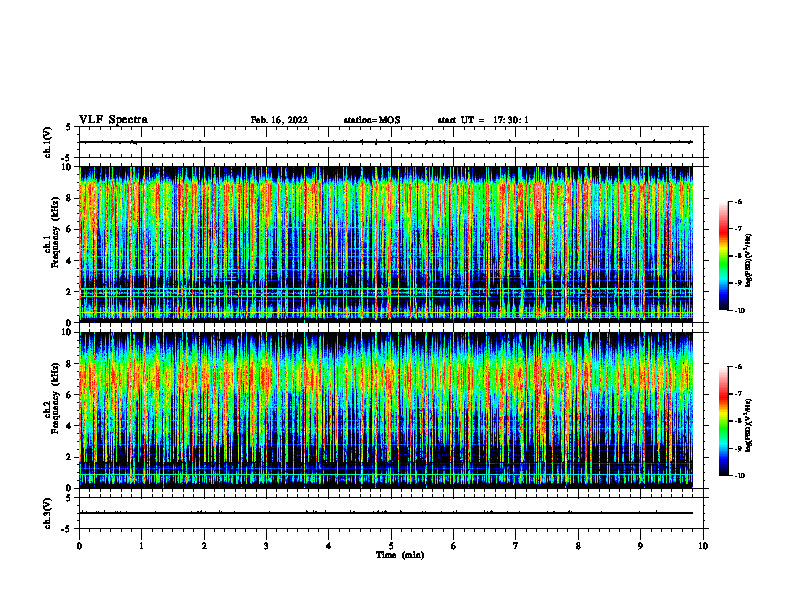792x612 pixels.
Task: Click the ch.2 "Frequency (kHz)" axis label
Action: (55, 398)
